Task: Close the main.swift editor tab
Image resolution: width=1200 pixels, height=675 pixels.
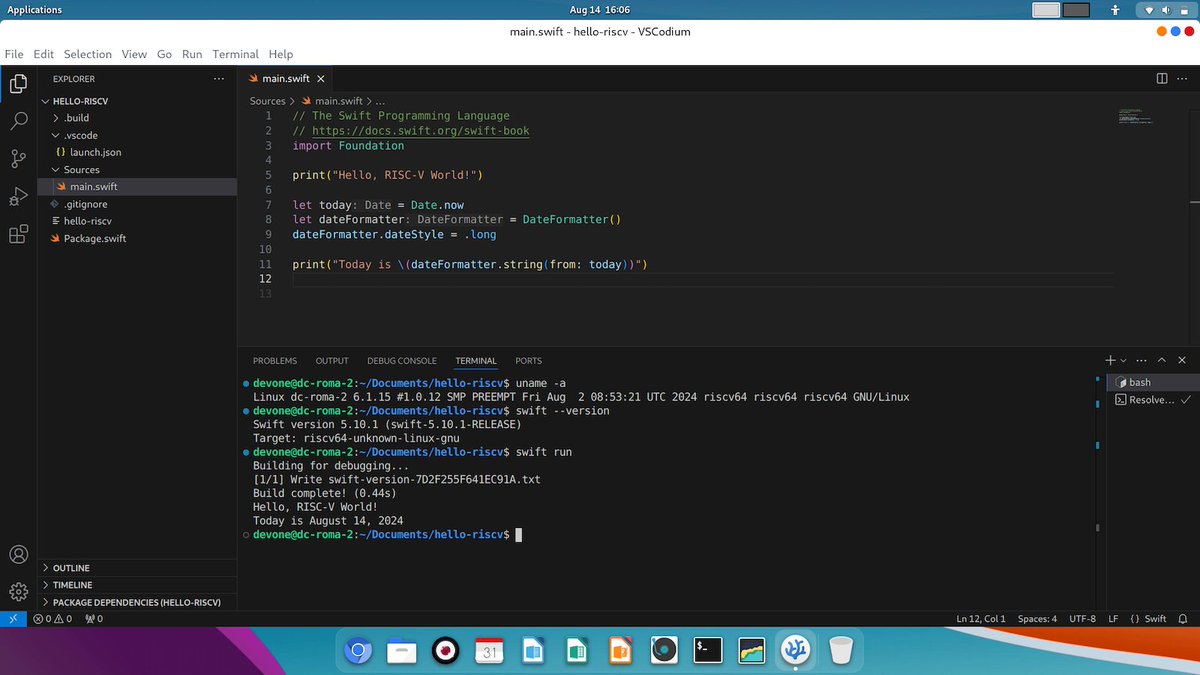Action: [320, 79]
